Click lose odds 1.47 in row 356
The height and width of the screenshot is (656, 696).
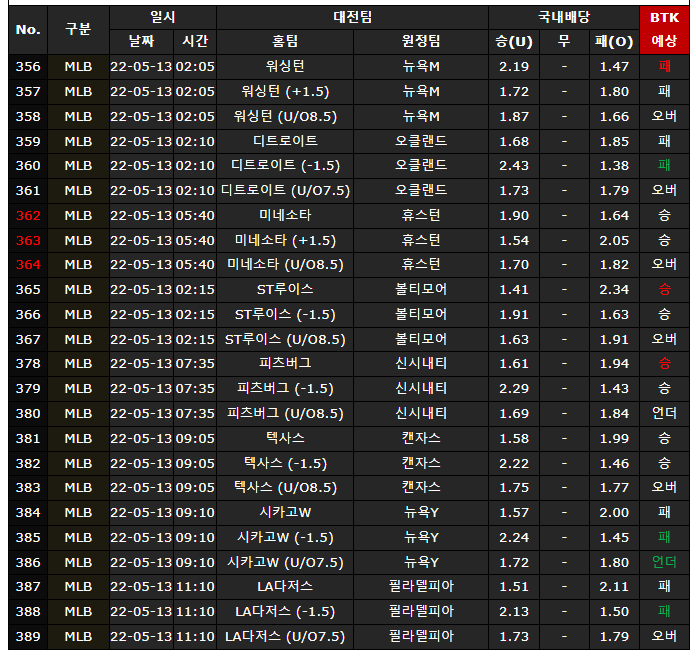click(x=614, y=67)
